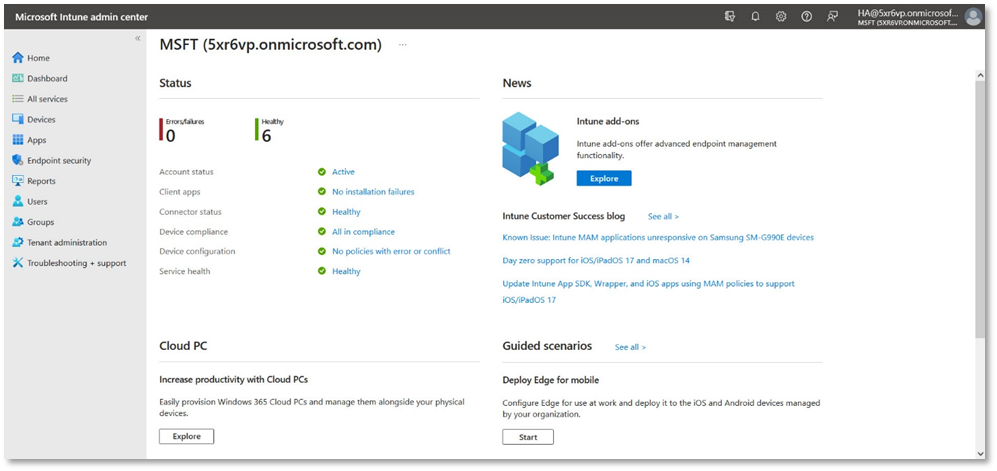Open the settings gear icon
Image resolution: width=997 pixels, height=471 pixels.
coord(781,16)
